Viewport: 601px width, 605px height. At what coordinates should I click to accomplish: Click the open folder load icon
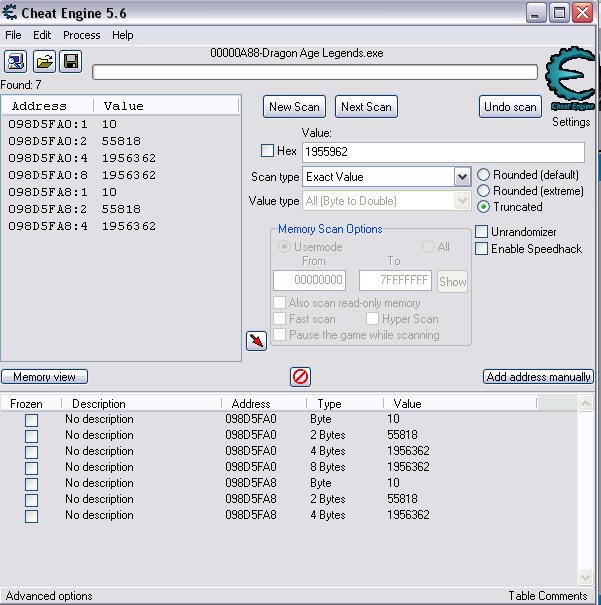click(44, 61)
